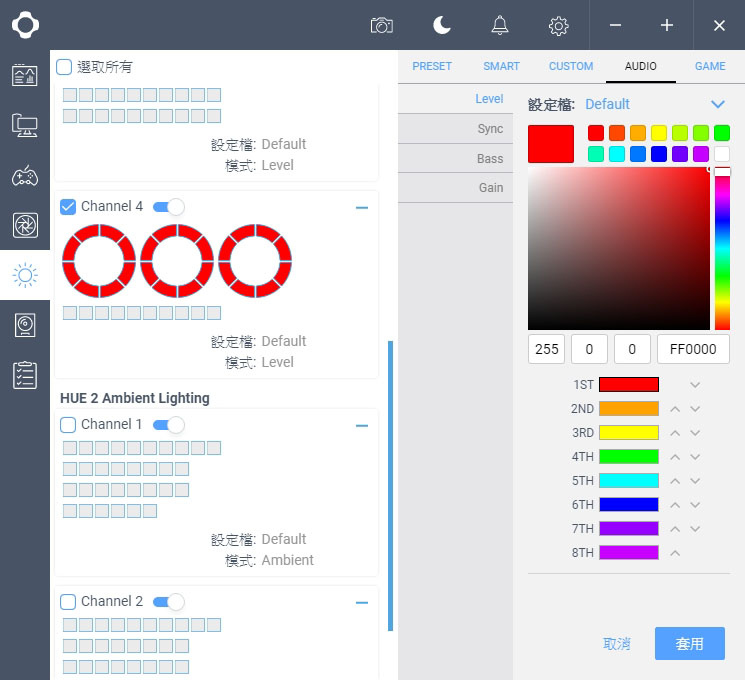Select the Gain audio mode

click(456, 188)
